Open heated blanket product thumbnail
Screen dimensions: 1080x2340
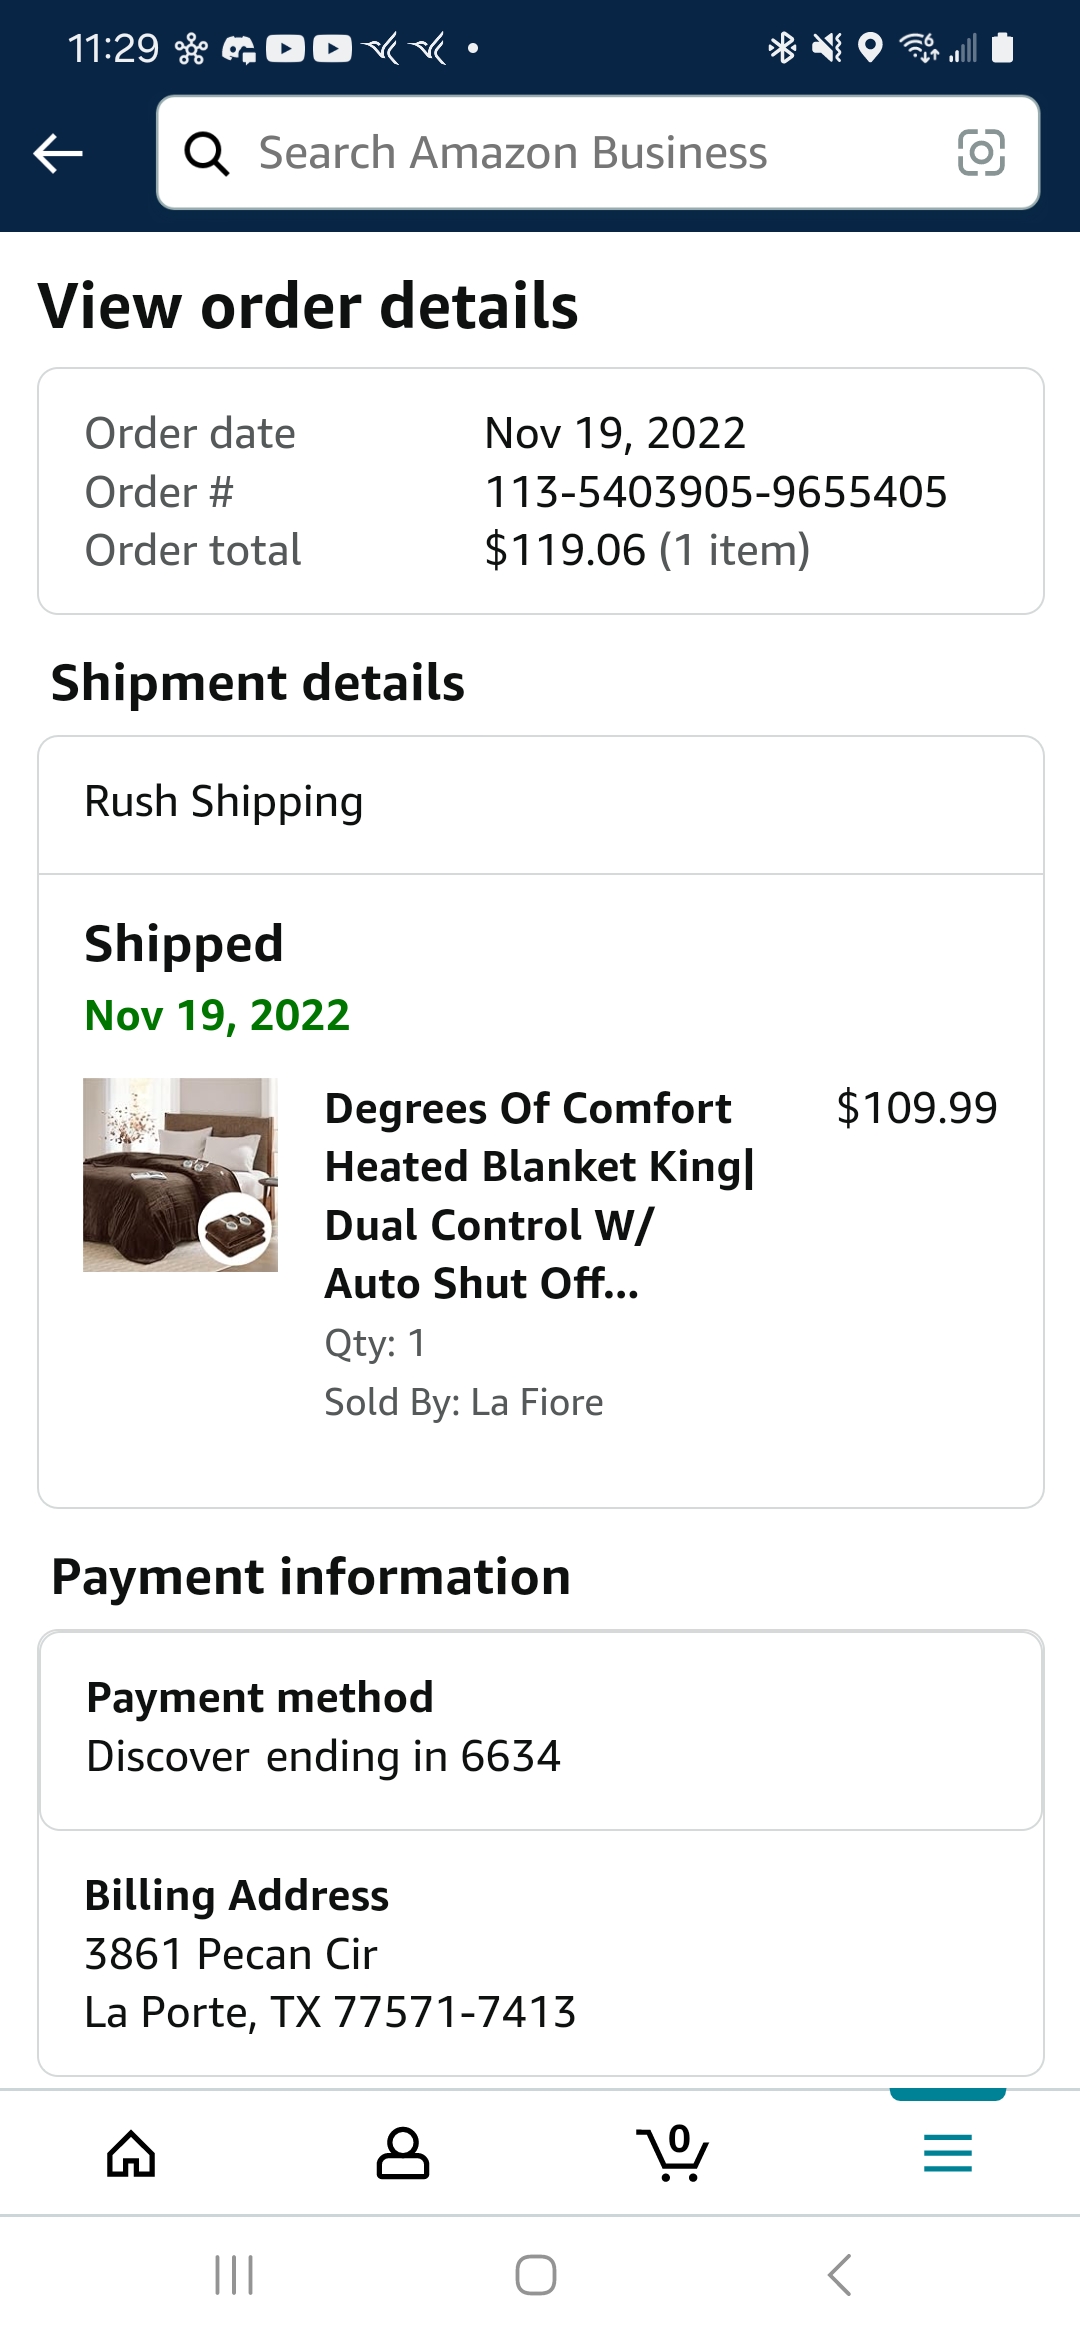click(180, 1175)
